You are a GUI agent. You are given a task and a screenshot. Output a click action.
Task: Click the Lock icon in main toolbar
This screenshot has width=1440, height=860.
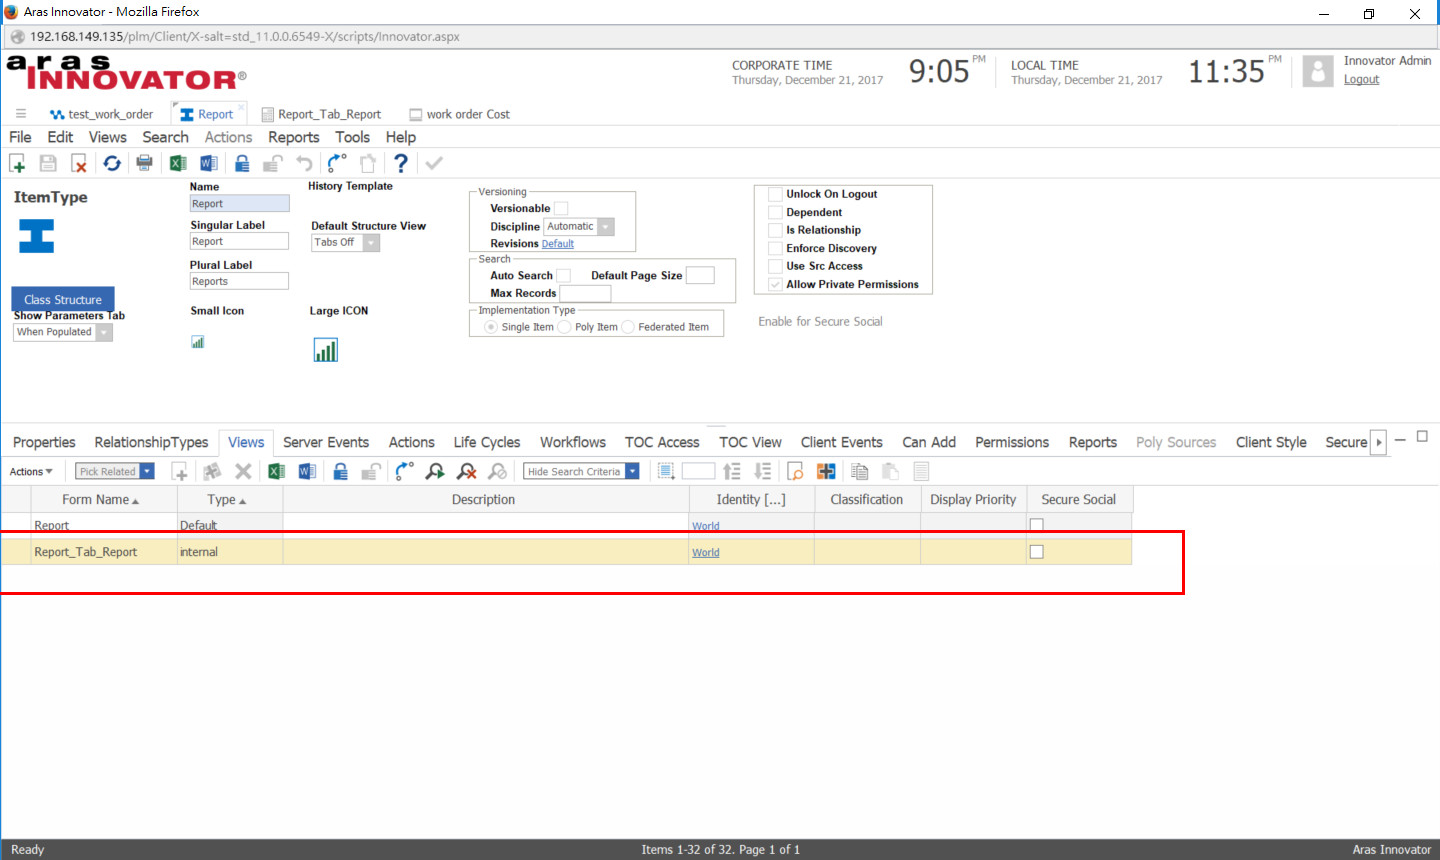242,163
